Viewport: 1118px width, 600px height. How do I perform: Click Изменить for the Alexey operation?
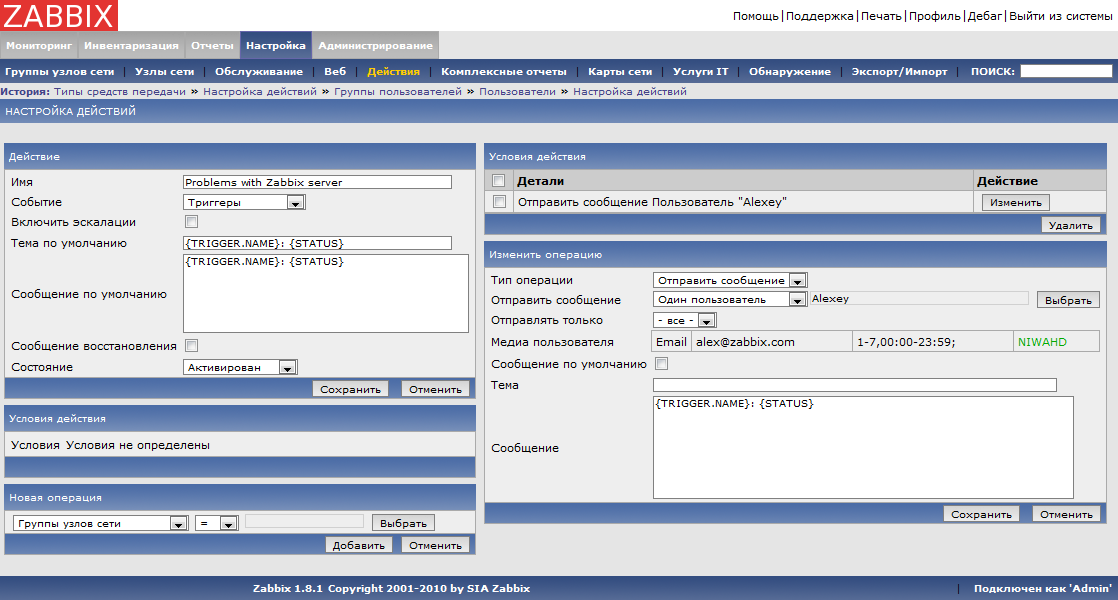coord(1015,202)
